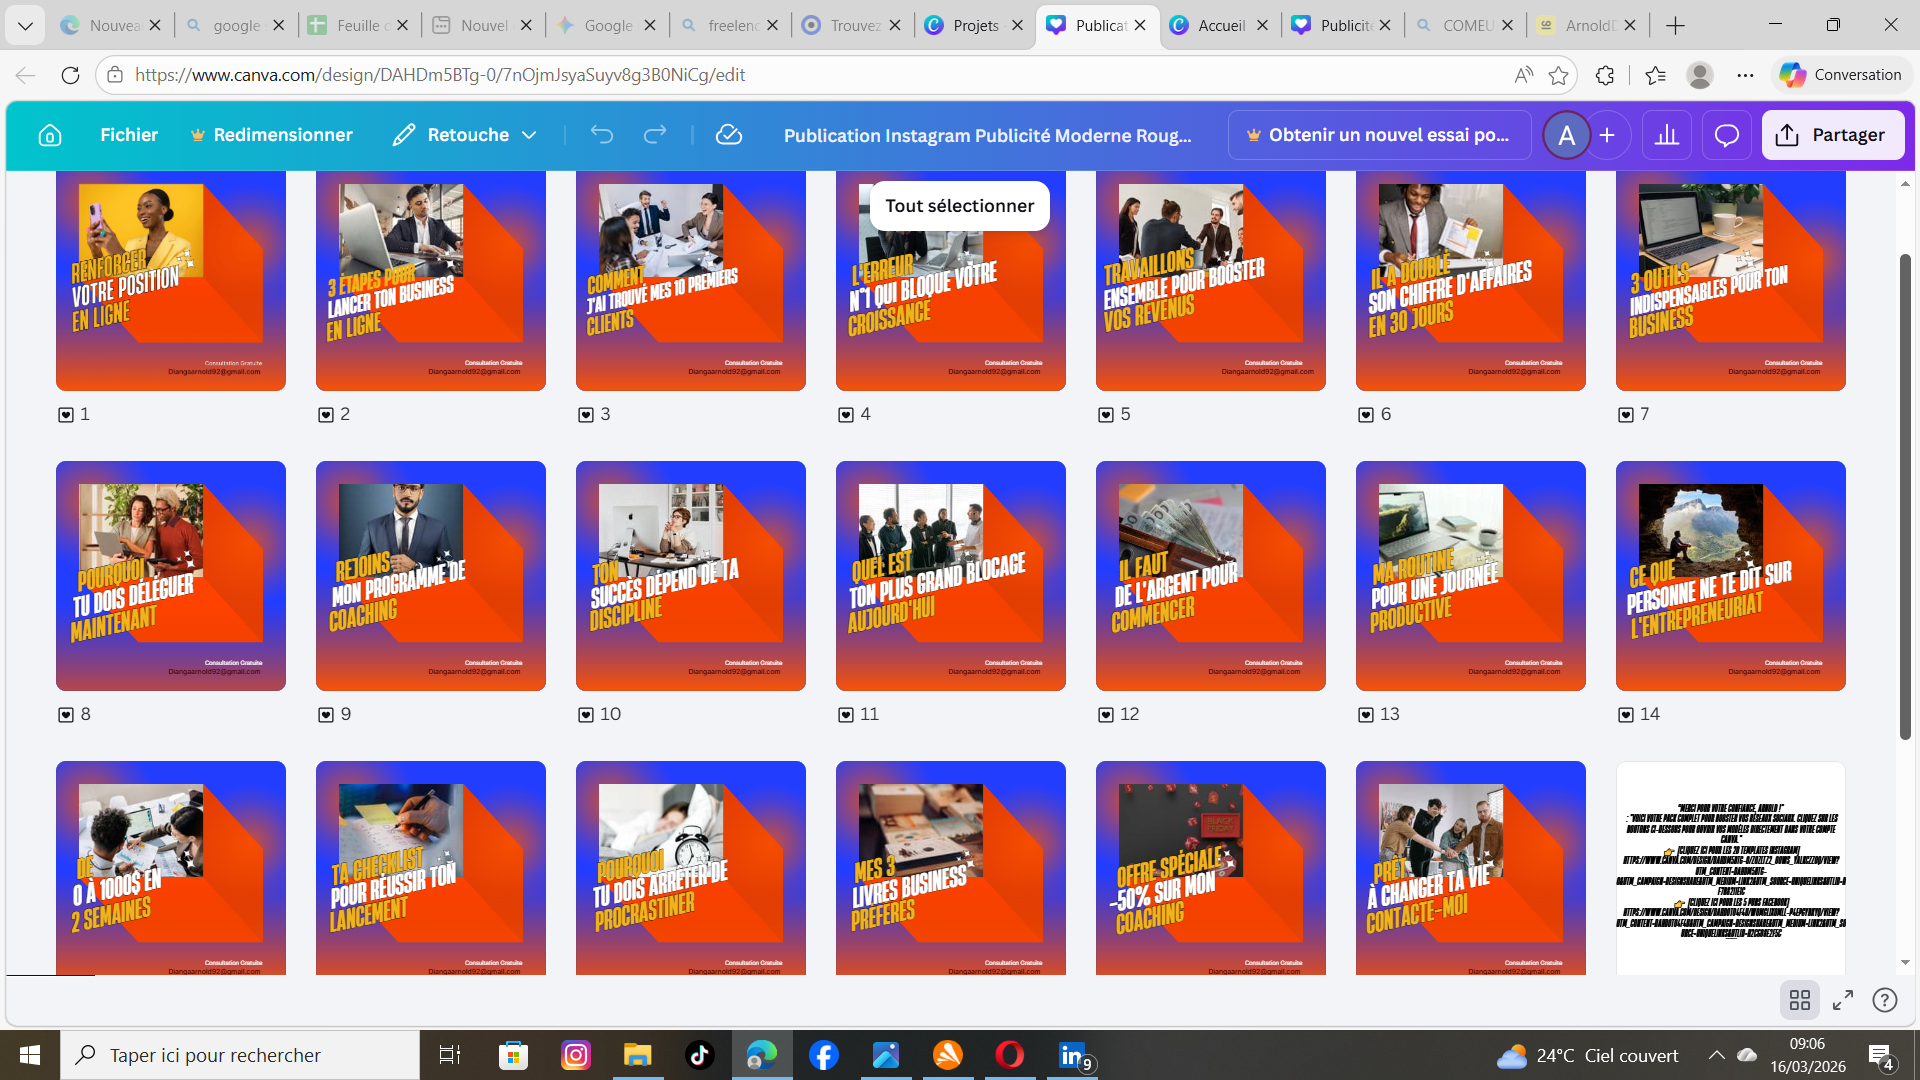Click the Tout sélectionner button
The width and height of the screenshot is (1920, 1080).
(959, 206)
